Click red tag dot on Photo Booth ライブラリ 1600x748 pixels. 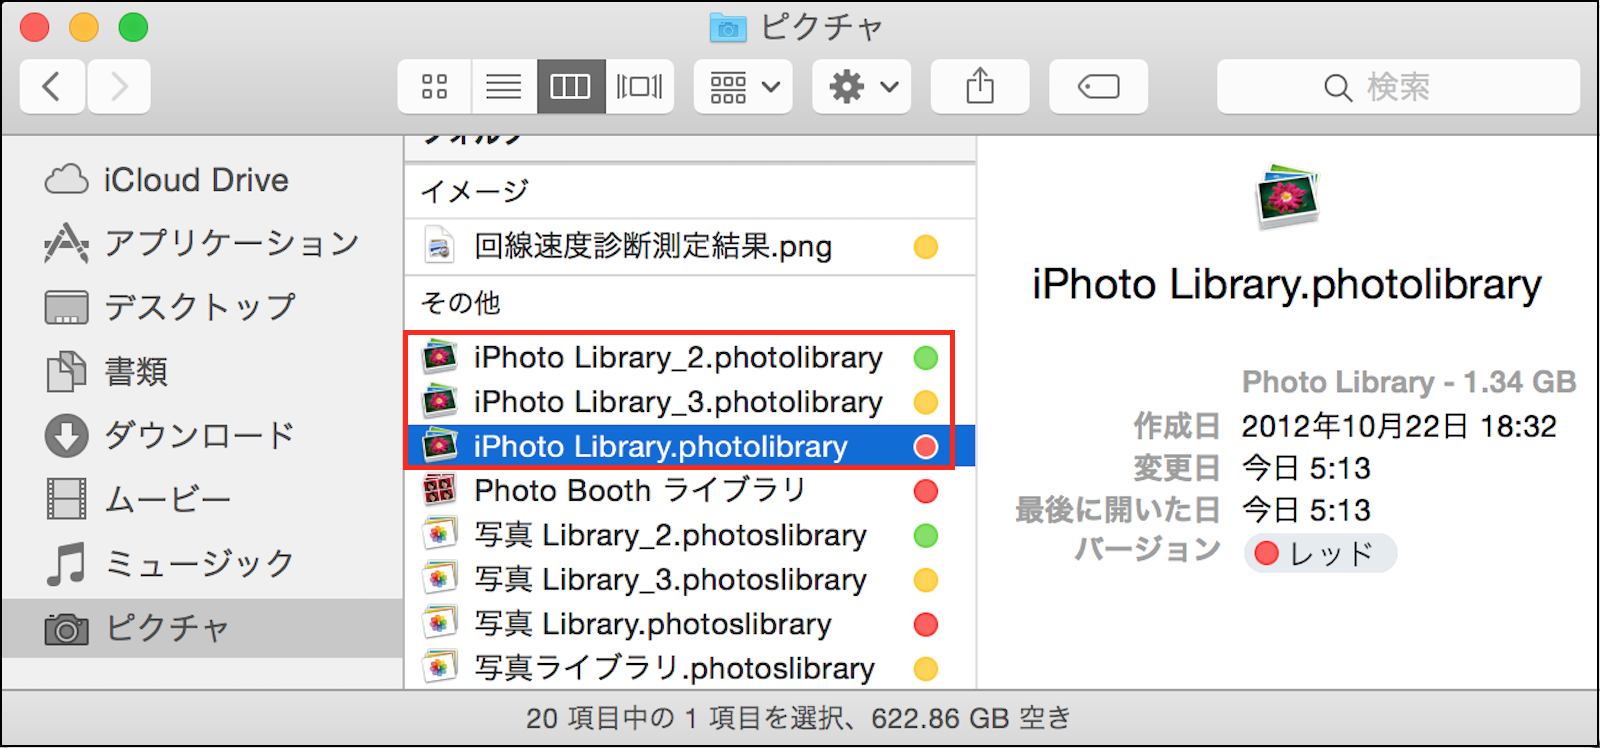pos(926,491)
